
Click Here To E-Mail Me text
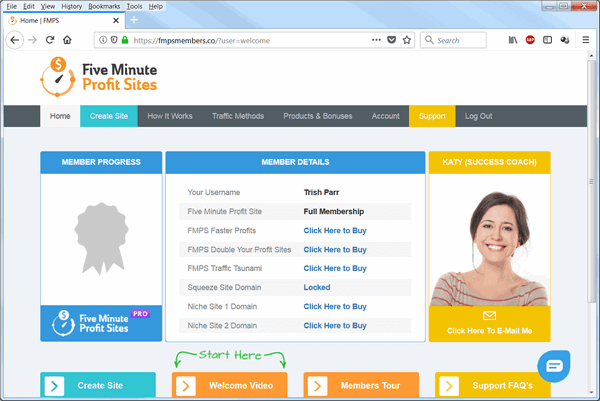pyautogui.click(x=489, y=331)
